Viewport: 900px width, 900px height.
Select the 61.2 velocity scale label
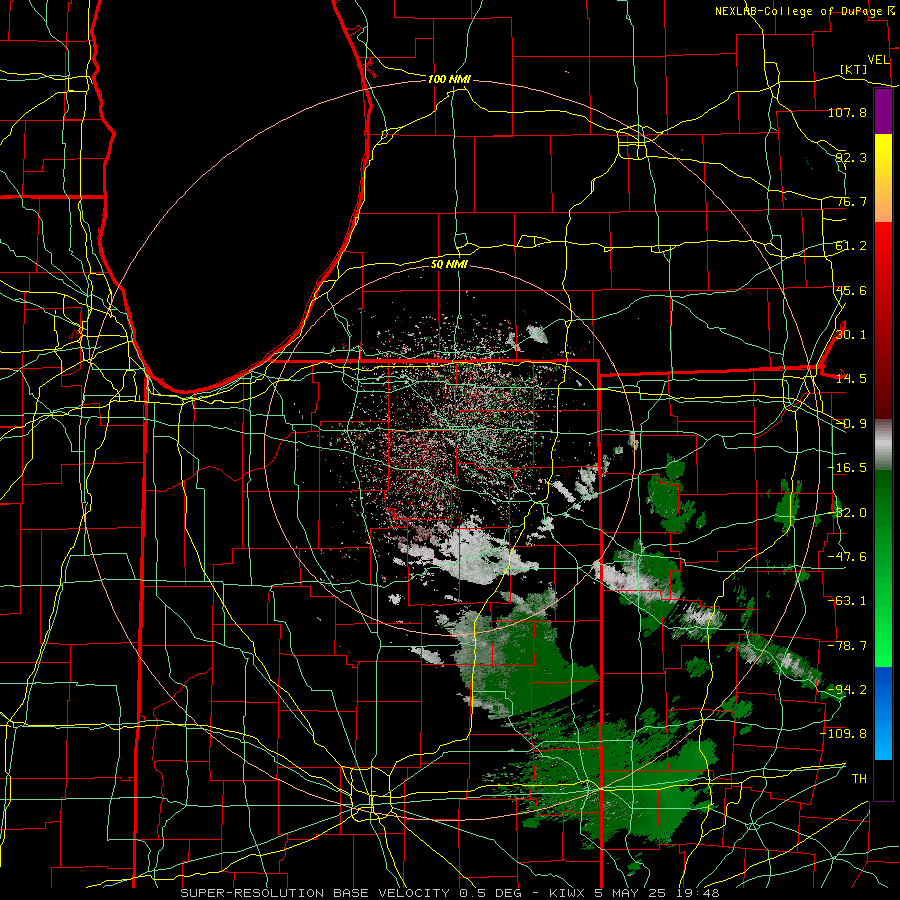coord(851,246)
